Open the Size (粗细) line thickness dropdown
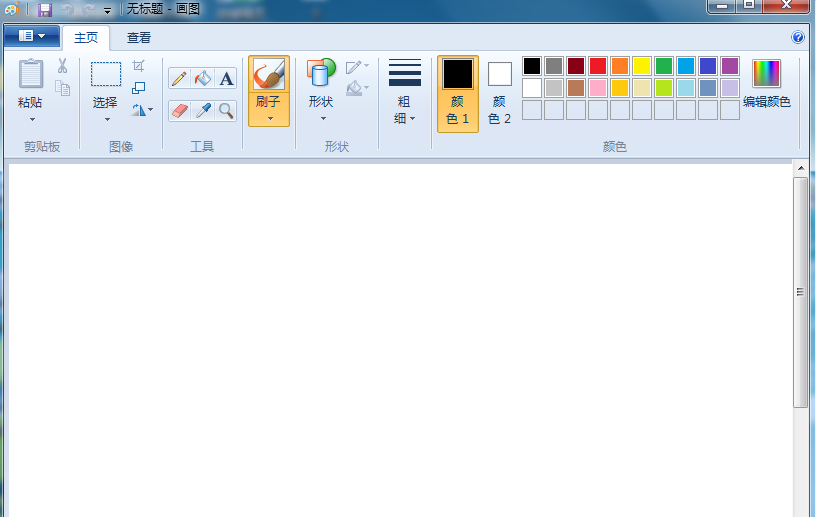 pyautogui.click(x=405, y=92)
